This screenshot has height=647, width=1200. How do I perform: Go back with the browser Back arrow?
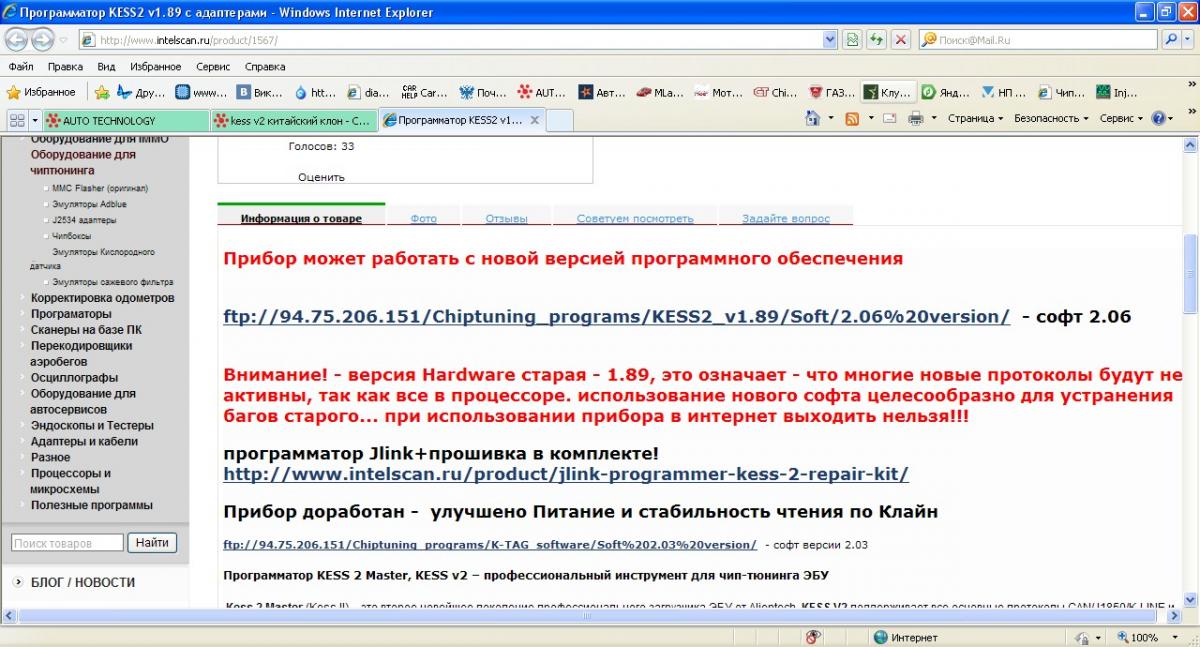point(16,40)
